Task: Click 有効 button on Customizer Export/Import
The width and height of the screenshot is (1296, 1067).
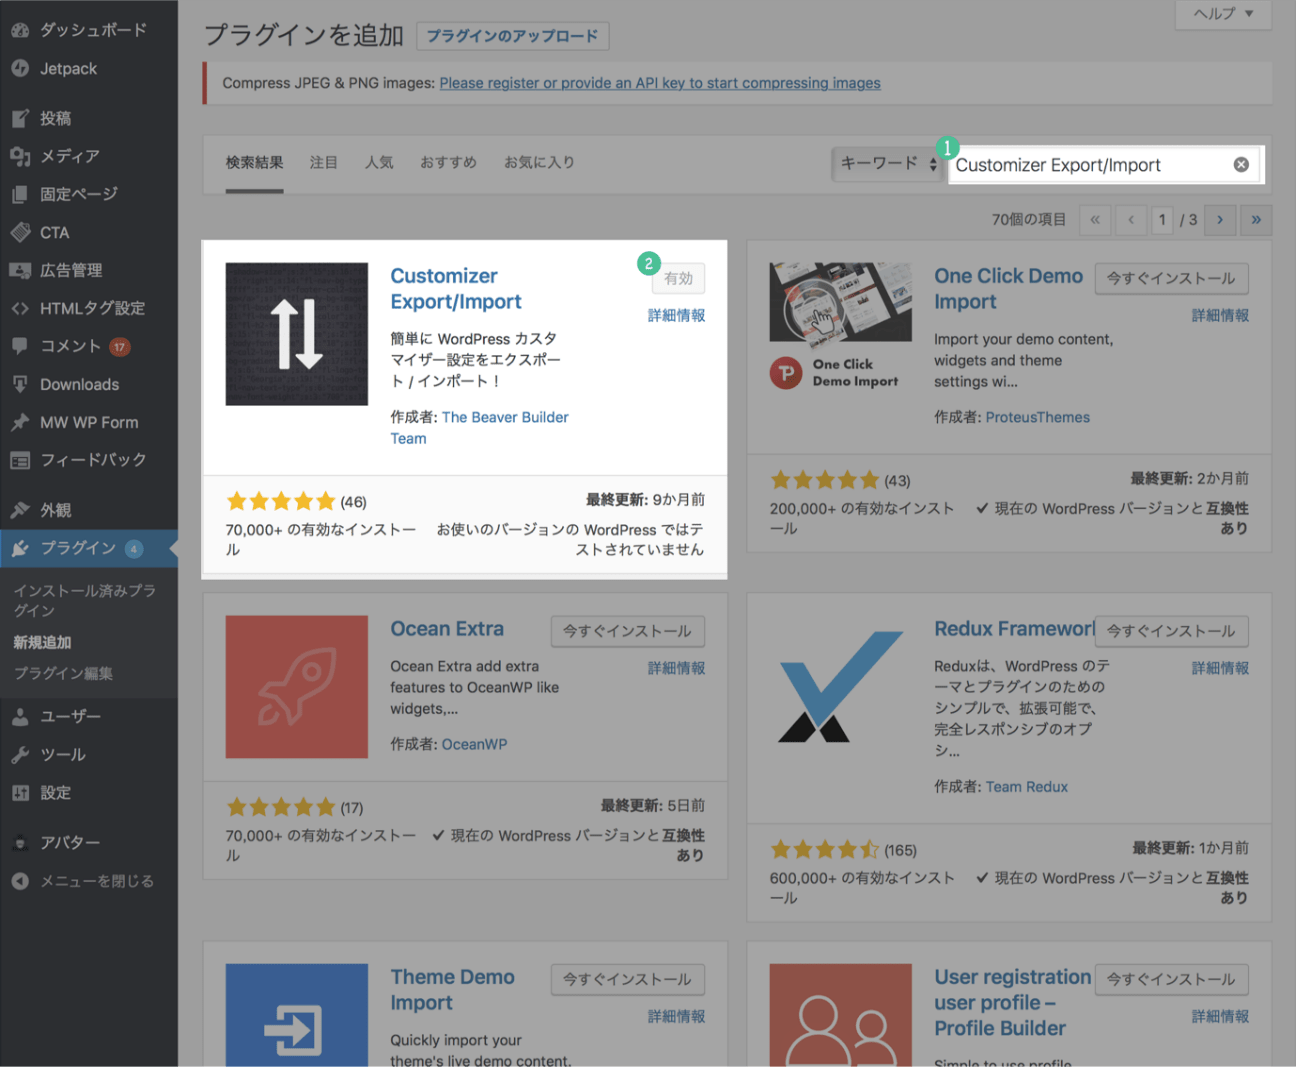Action: point(678,278)
